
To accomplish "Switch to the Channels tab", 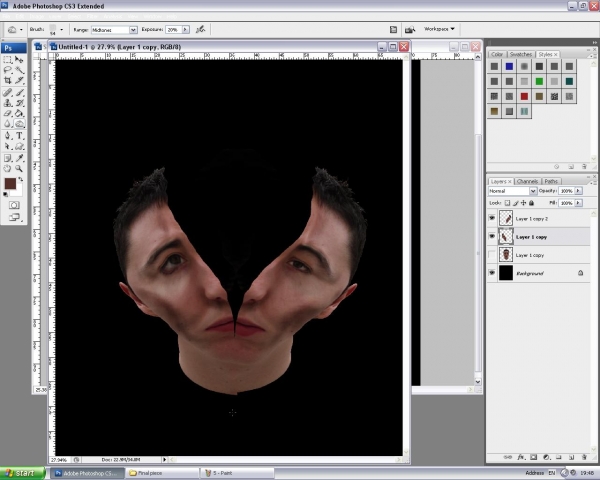I will pos(528,181).
